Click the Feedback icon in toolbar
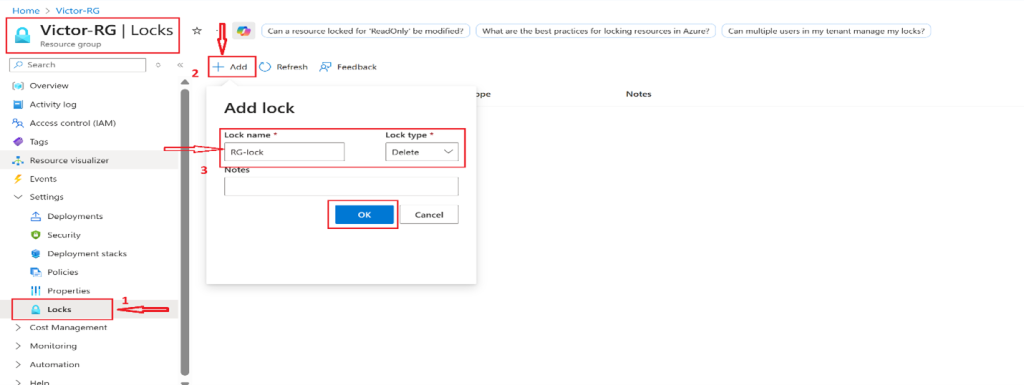 pyautogui.click(x=326, y=67)
